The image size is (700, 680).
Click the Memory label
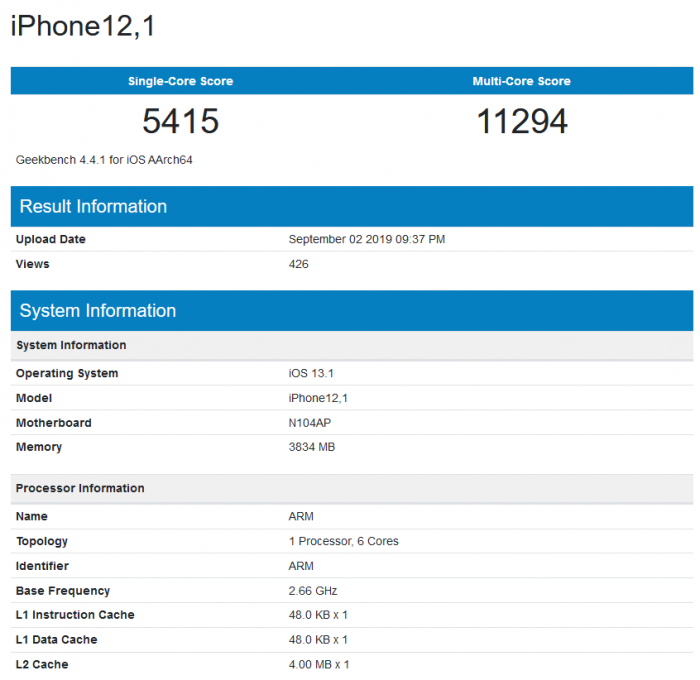coord(39,447)
